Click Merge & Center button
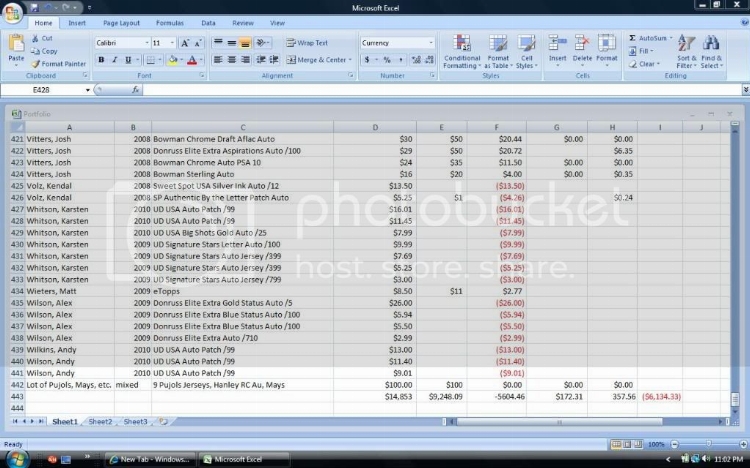The height and width of the screenshot is (468, 750). point(319,60)
